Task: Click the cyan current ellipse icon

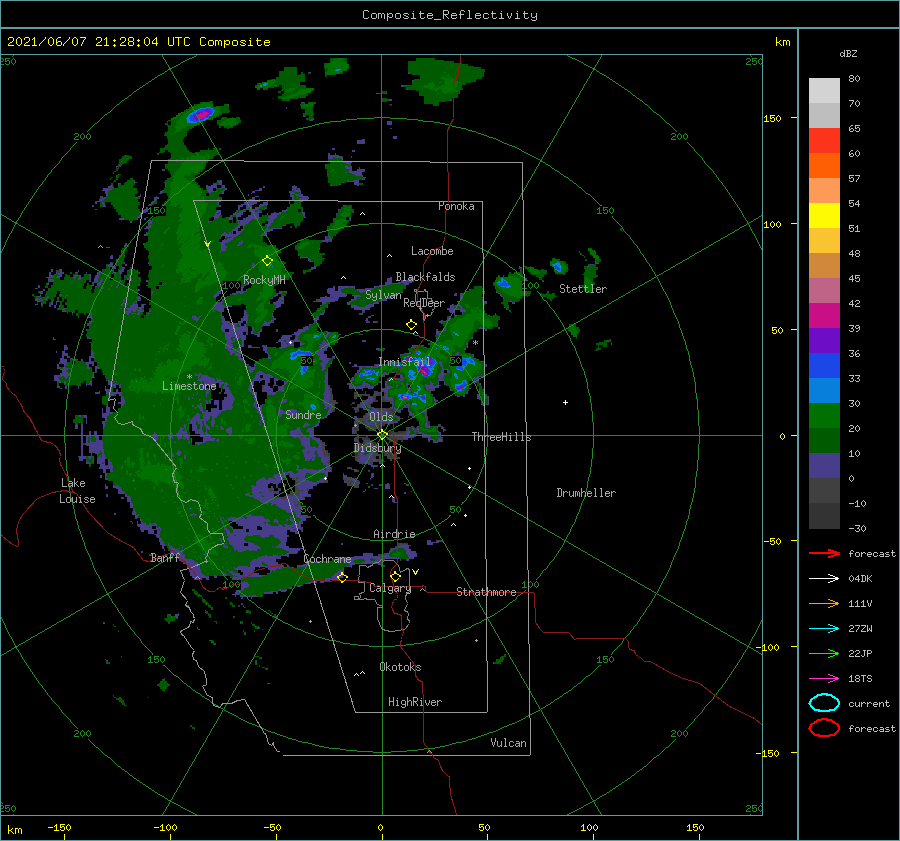Action: click(824, 703)
